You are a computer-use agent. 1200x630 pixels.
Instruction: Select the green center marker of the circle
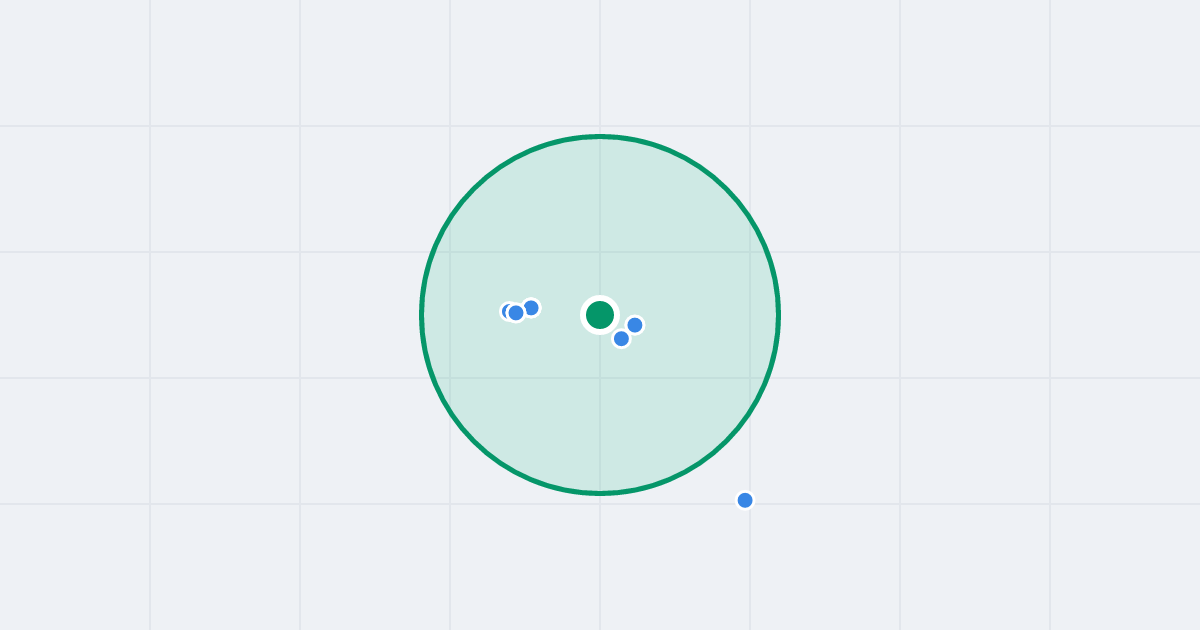point(600,315)
